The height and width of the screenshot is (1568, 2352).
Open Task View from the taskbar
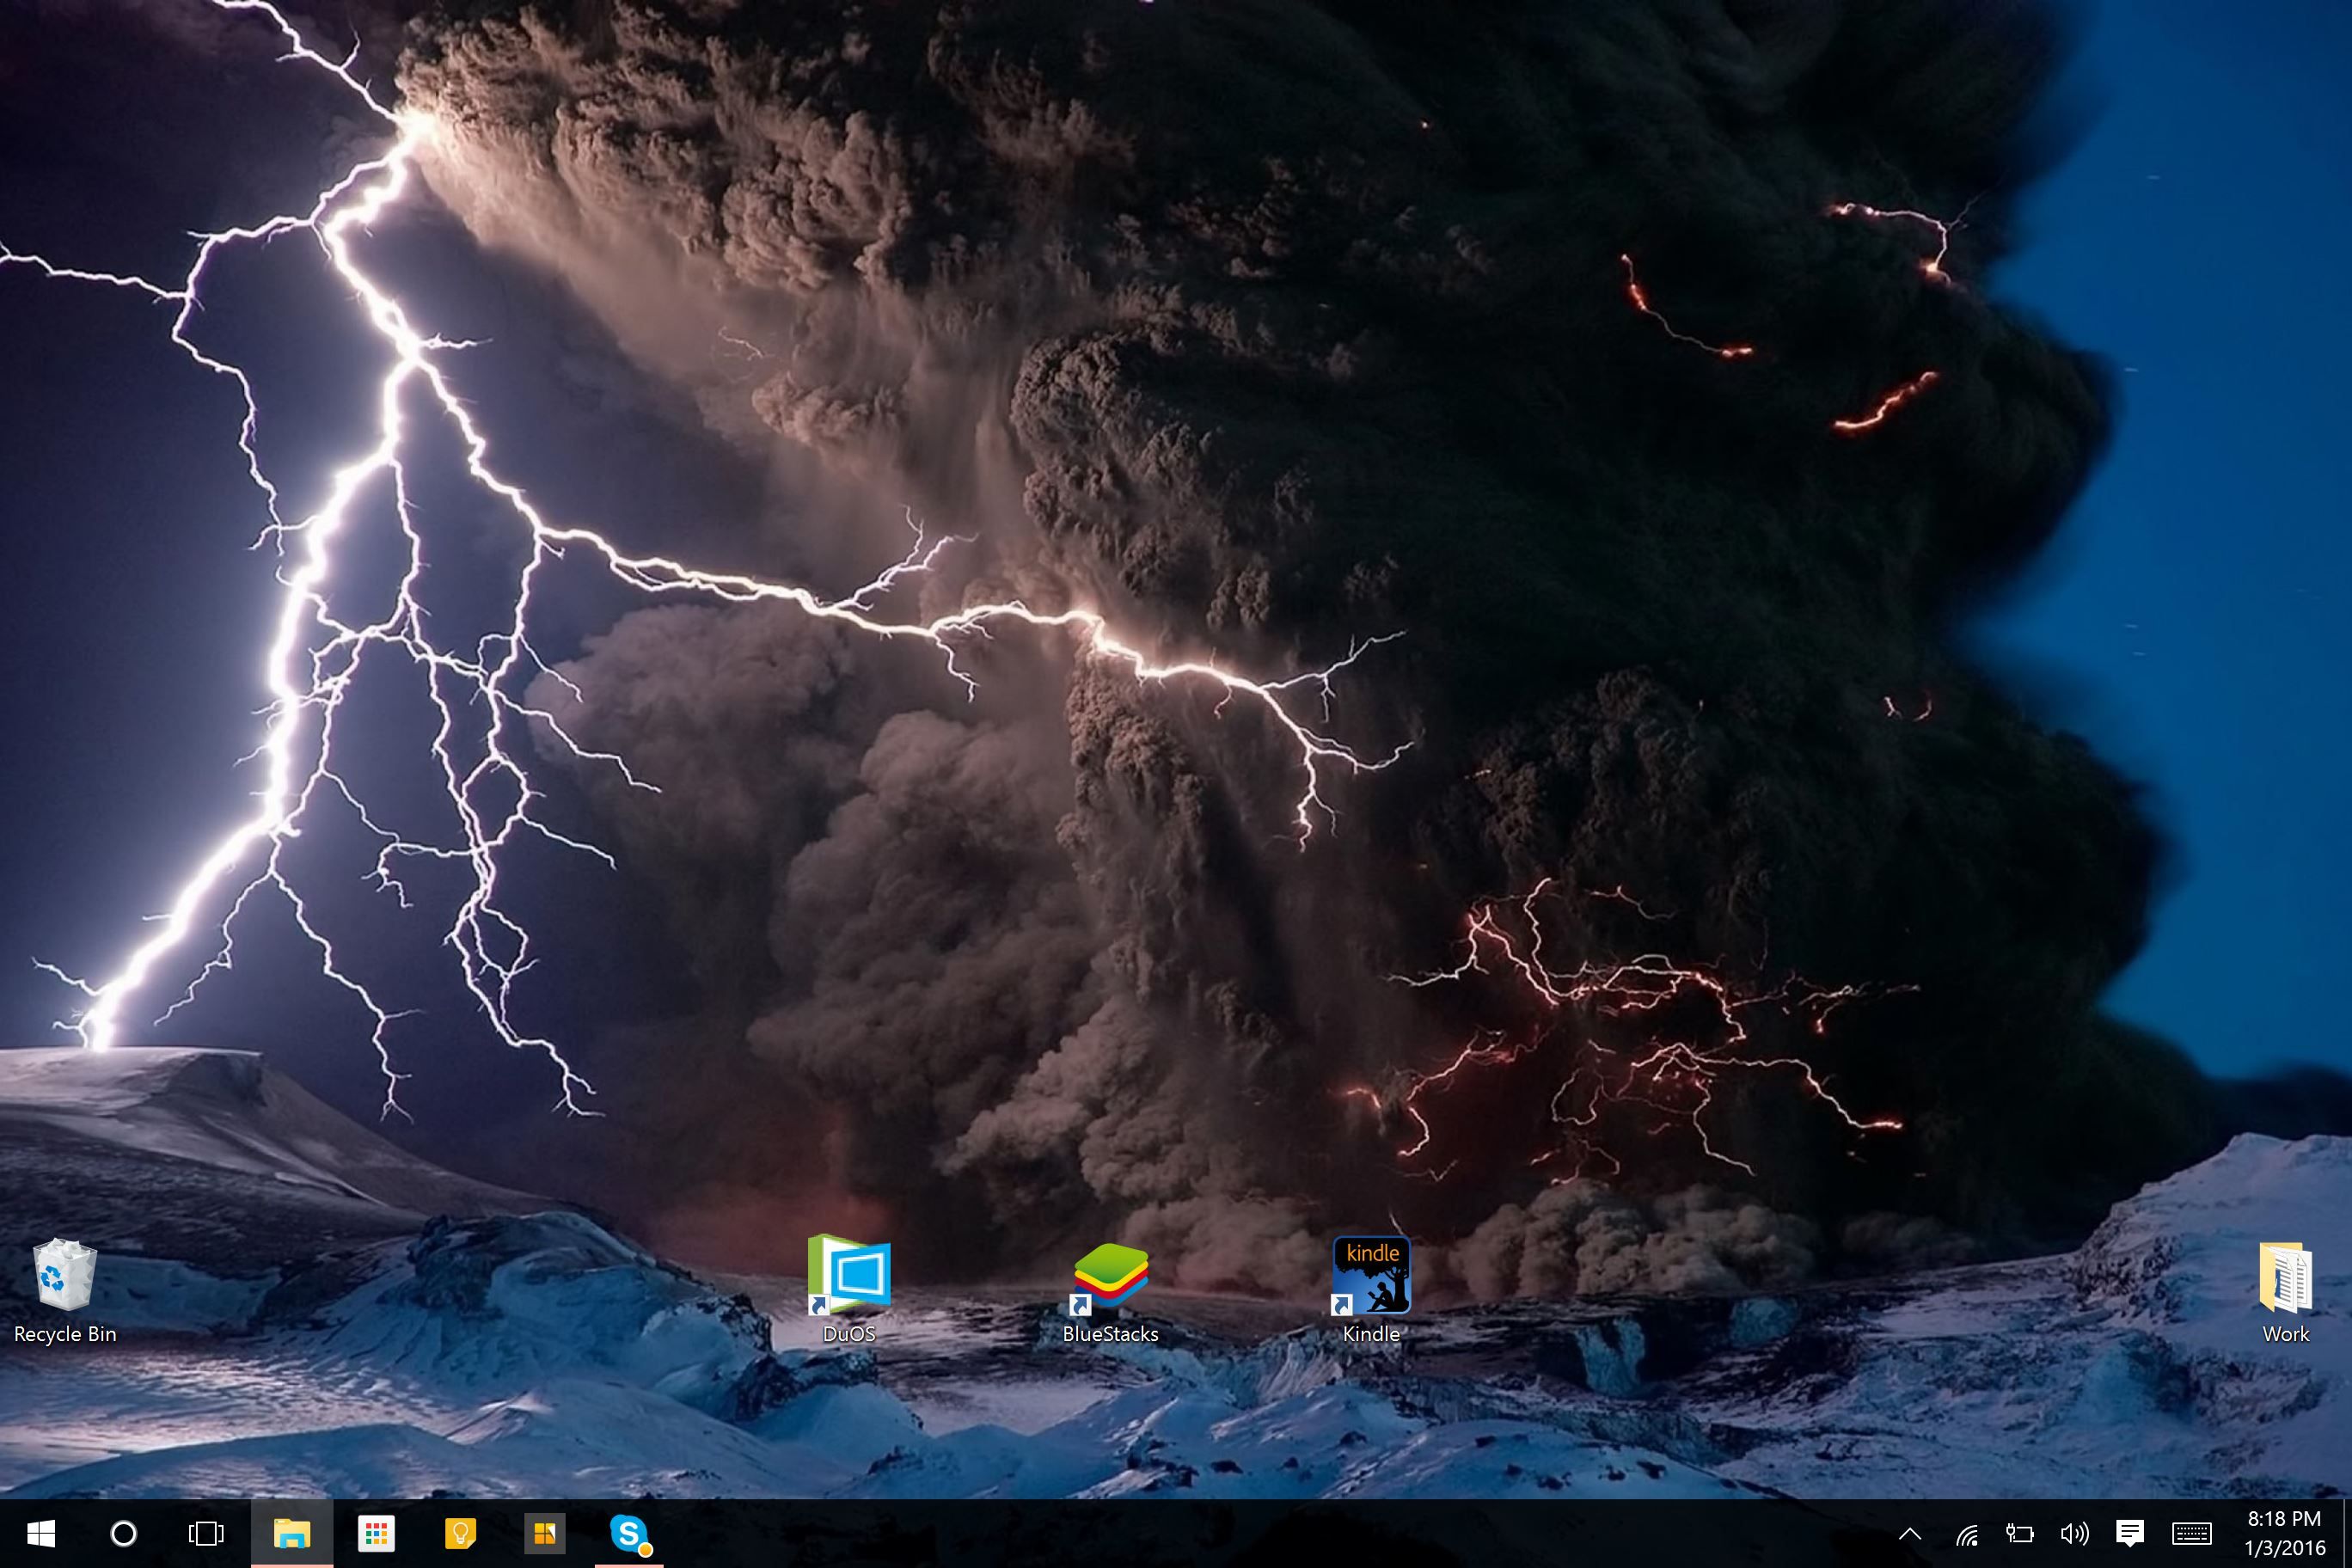coord(206,1533)
